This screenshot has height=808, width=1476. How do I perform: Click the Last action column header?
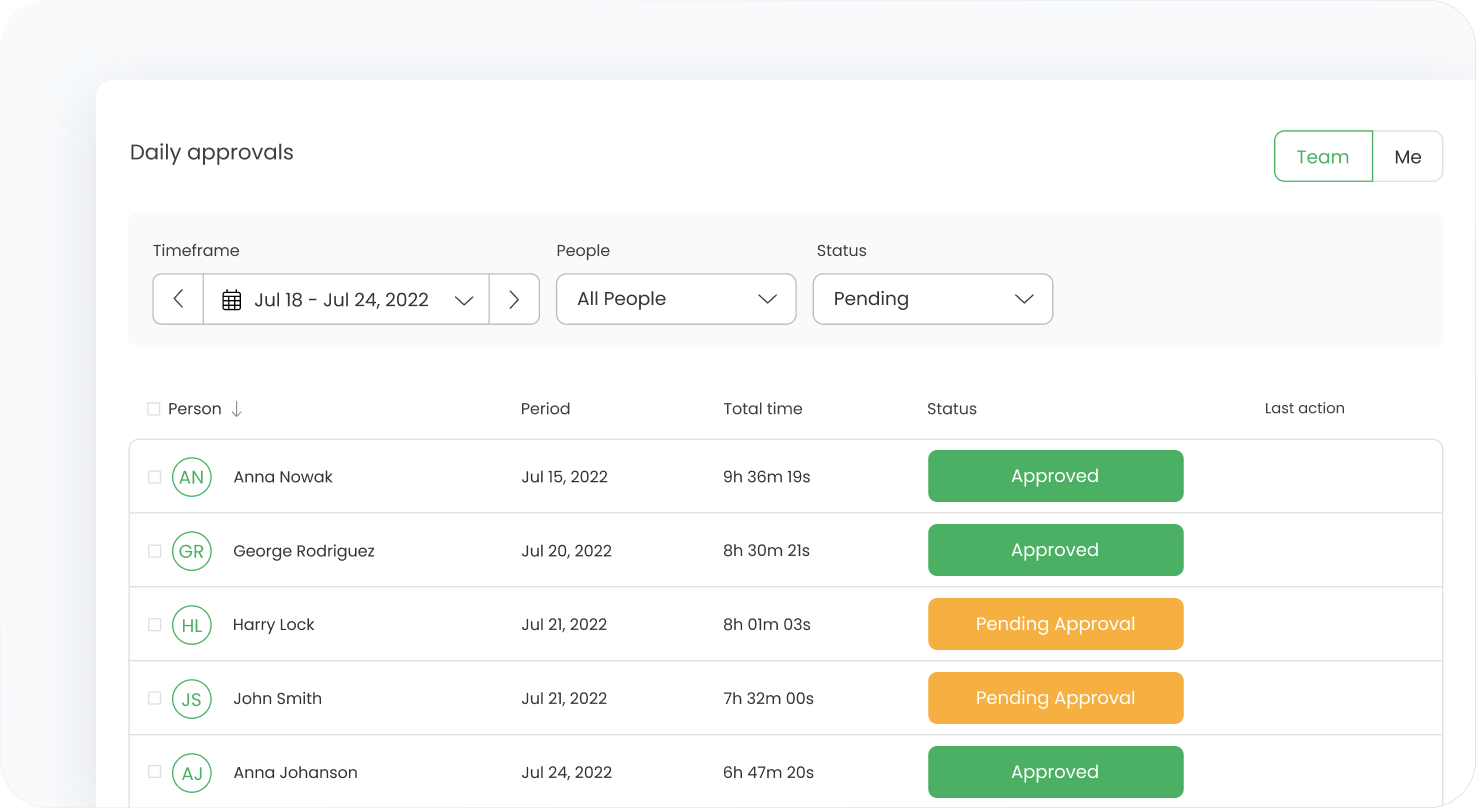pyautogui.click(x=1305, y=408)
